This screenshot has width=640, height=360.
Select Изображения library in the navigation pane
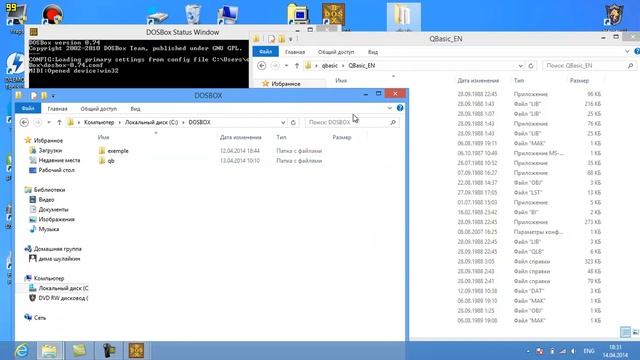[56, 219]
